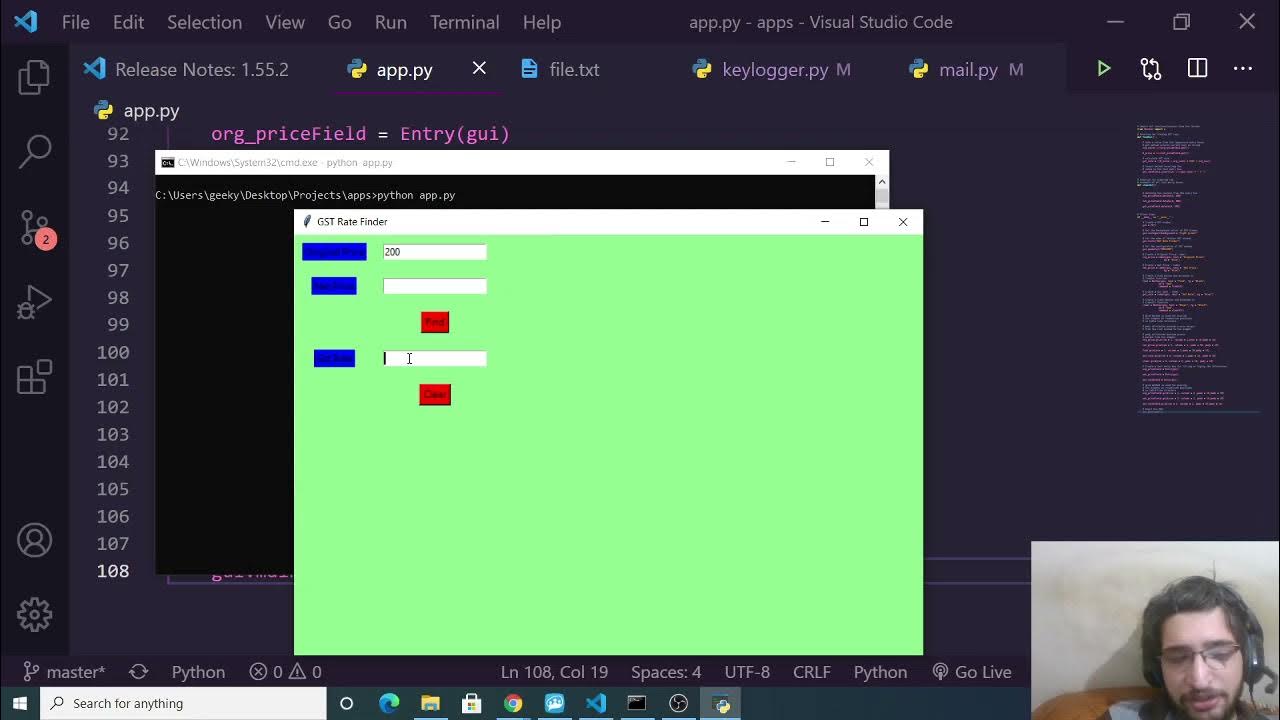
Task: Open the editor More Actions ellipsis
Action: (x=1243, y=69)
